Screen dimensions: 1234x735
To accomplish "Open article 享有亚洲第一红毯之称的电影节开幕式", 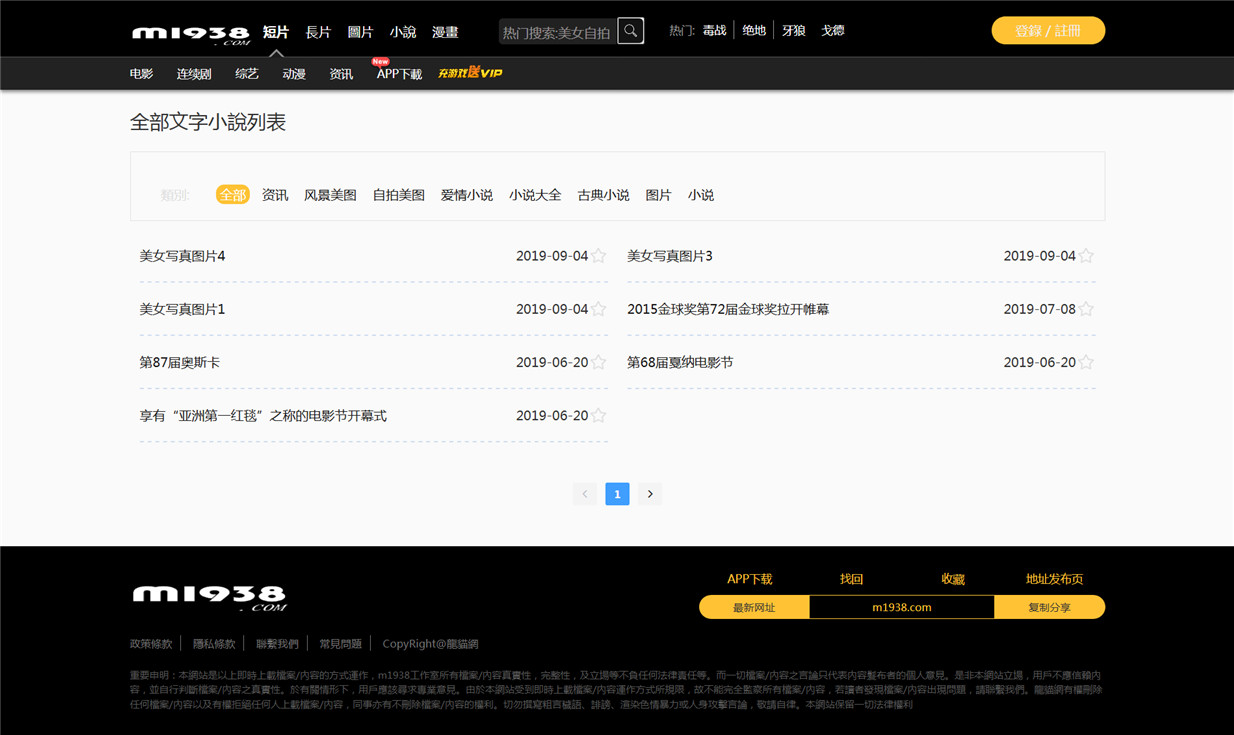I will tap(263, 415).
